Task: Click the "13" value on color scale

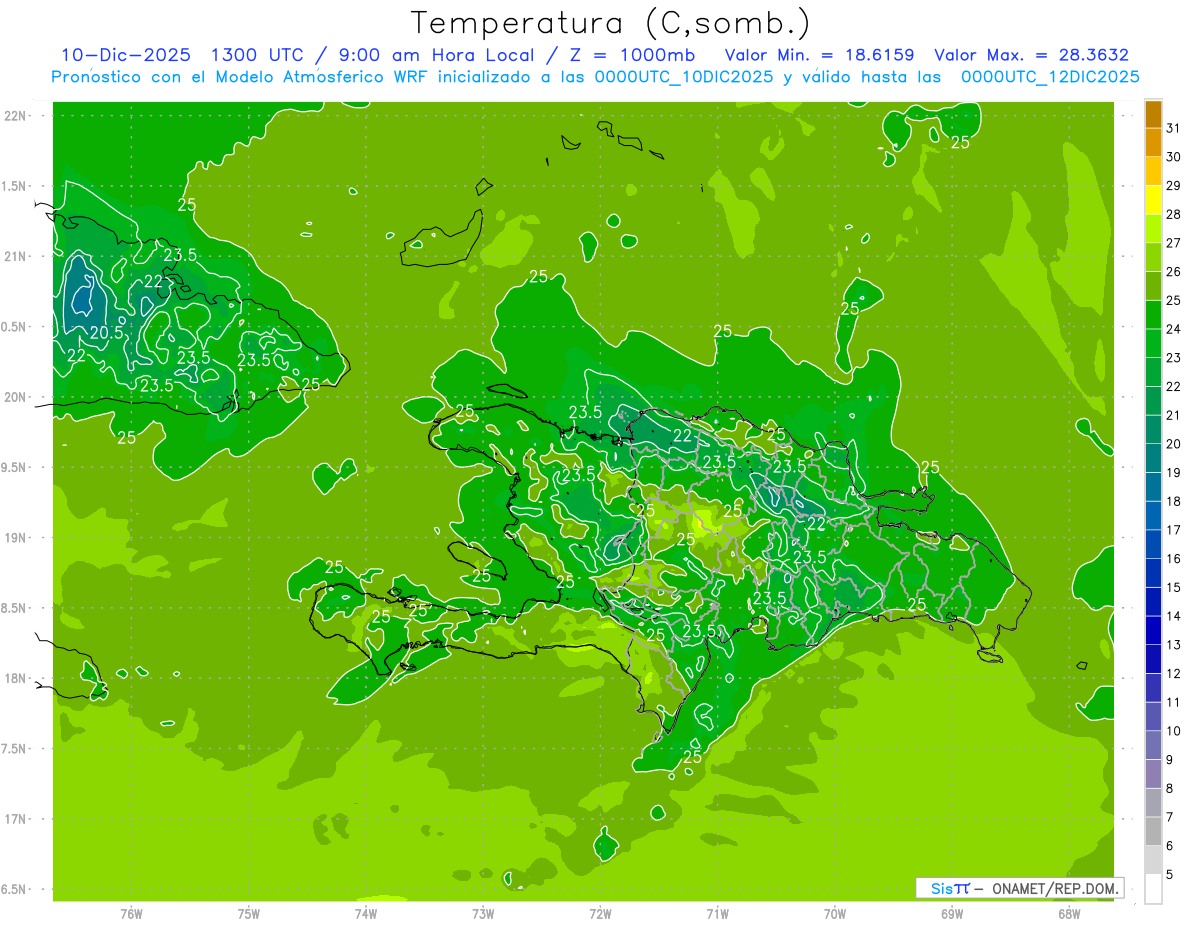Action: click(x=1174, y=645)
